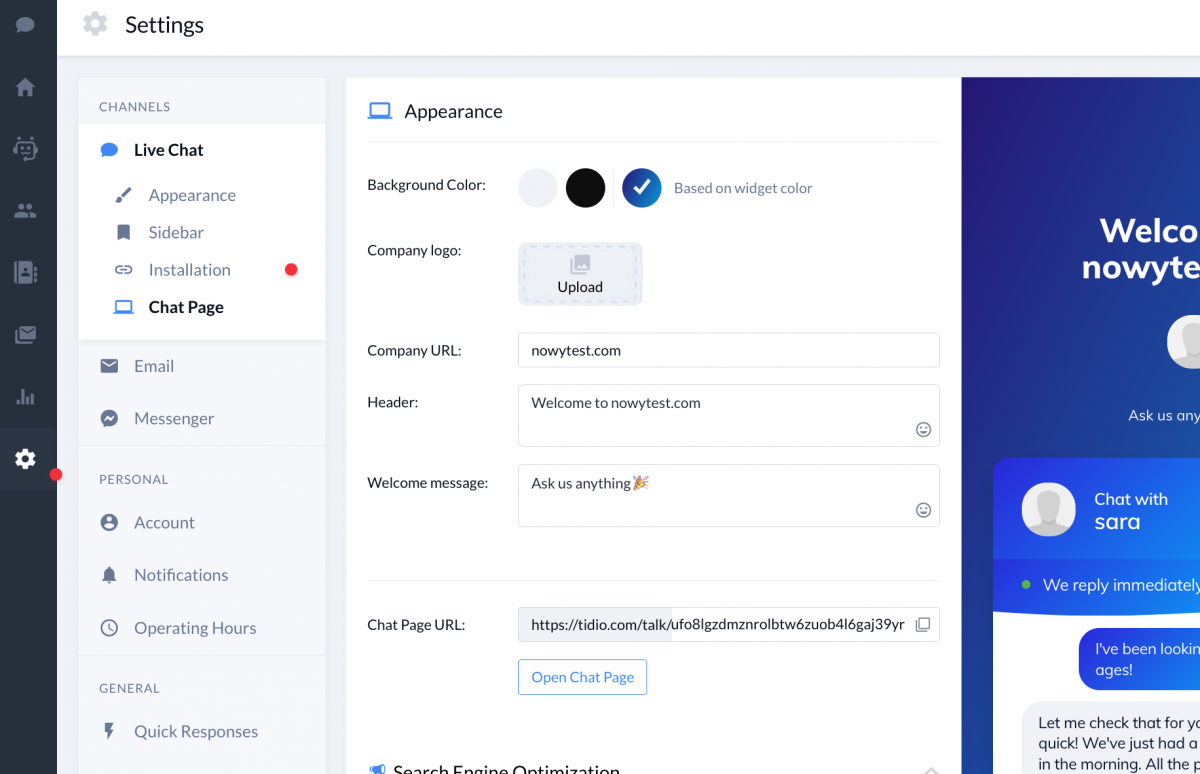Screen dimensions: 1200x774
Task: Click the Chat Page URL field
Action: point(728,624)
